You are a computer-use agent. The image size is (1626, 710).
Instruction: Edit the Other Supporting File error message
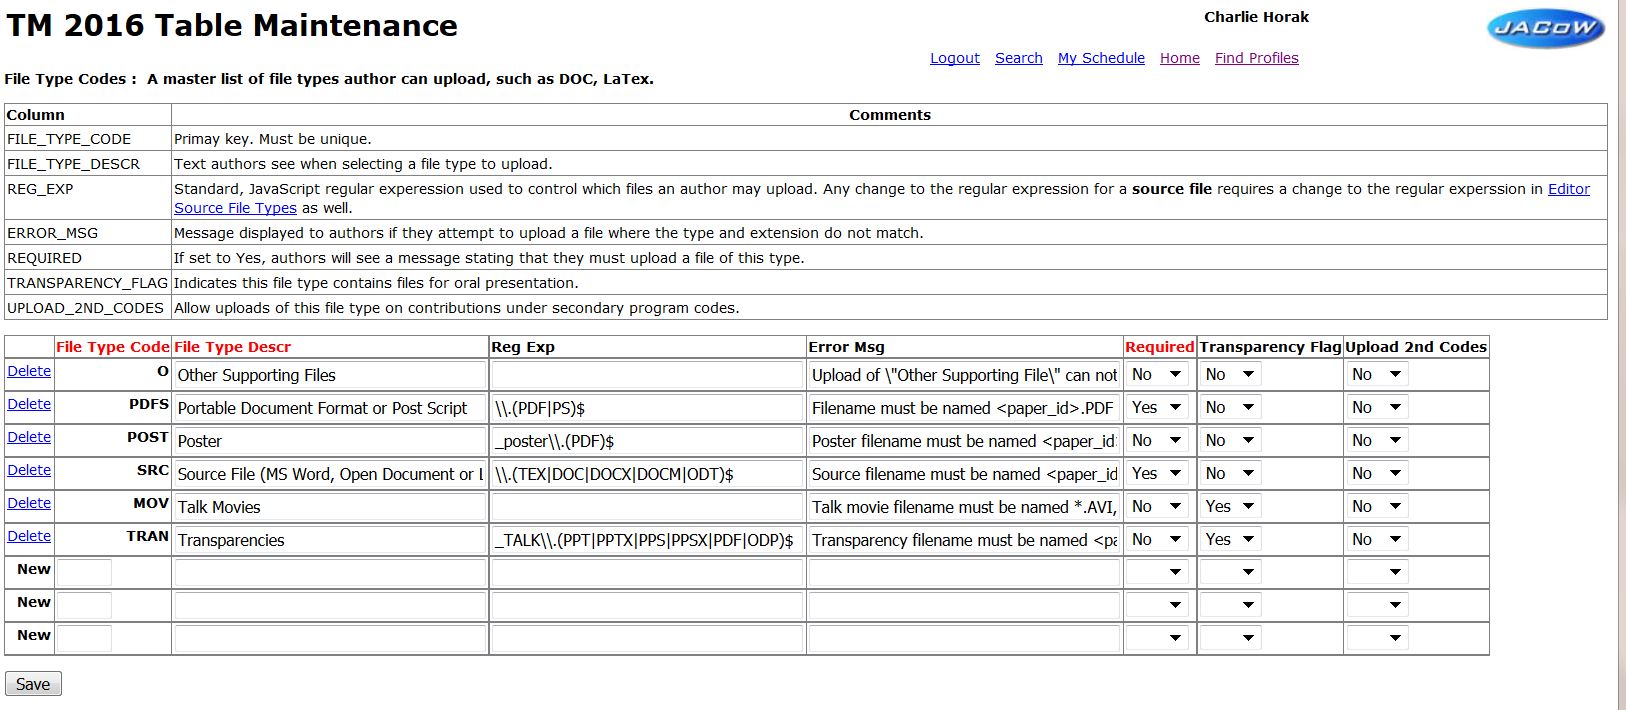tap(964, 375)
